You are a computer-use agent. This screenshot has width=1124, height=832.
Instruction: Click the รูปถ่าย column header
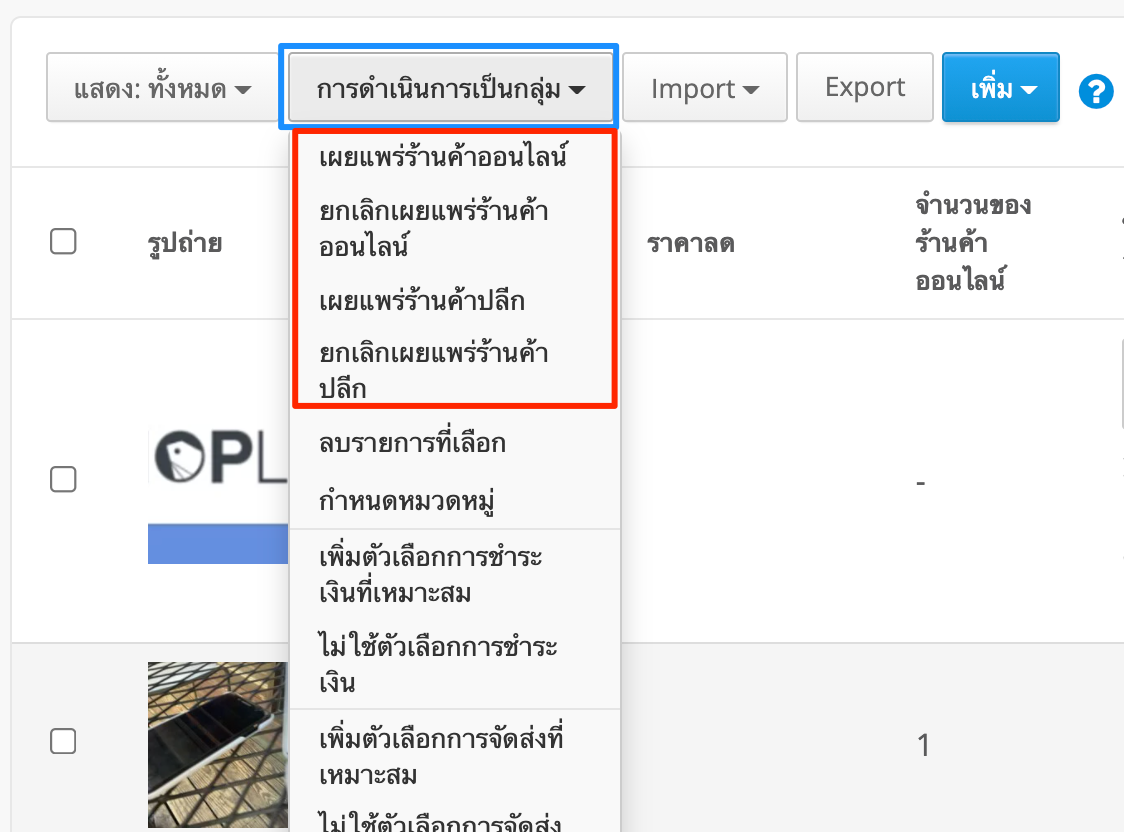[185, 243]
